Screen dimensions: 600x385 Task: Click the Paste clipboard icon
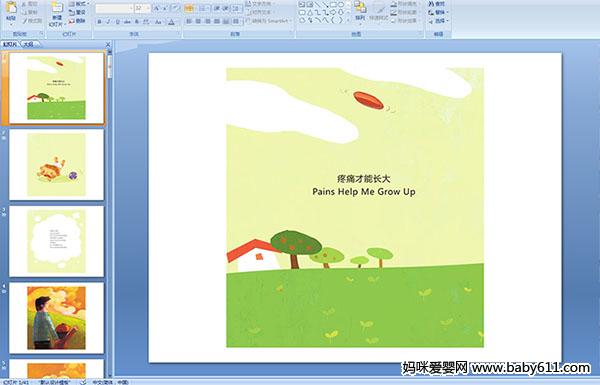click(11, 10)
